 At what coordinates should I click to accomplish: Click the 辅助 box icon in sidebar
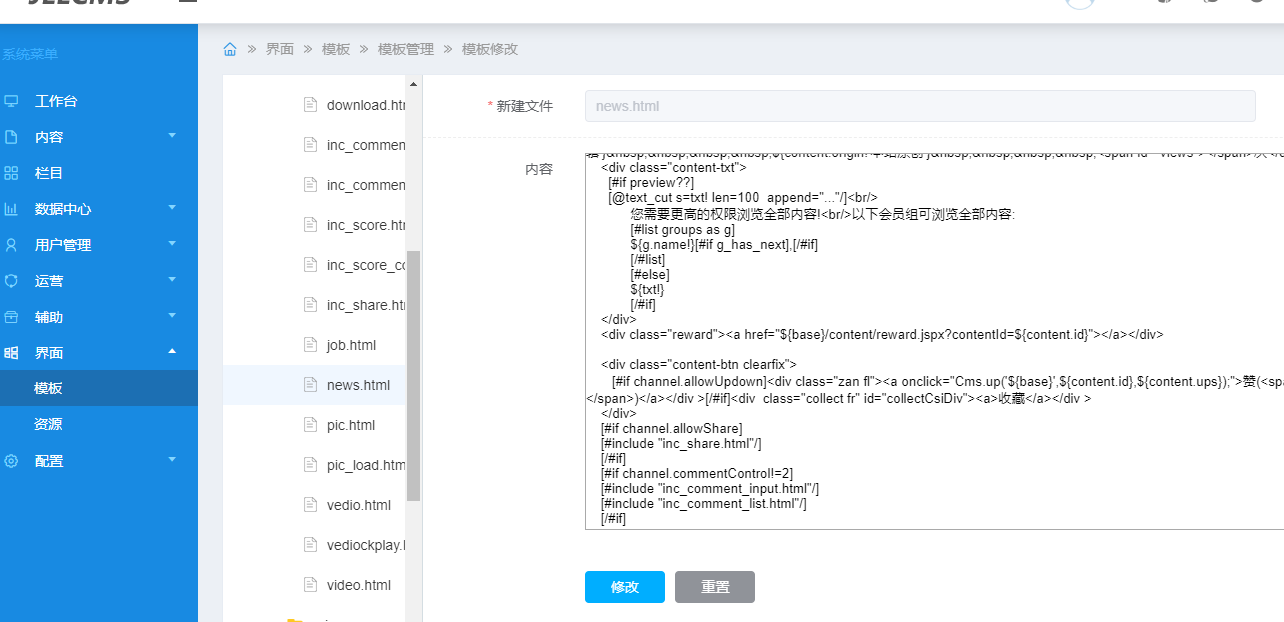click(11, 317)
